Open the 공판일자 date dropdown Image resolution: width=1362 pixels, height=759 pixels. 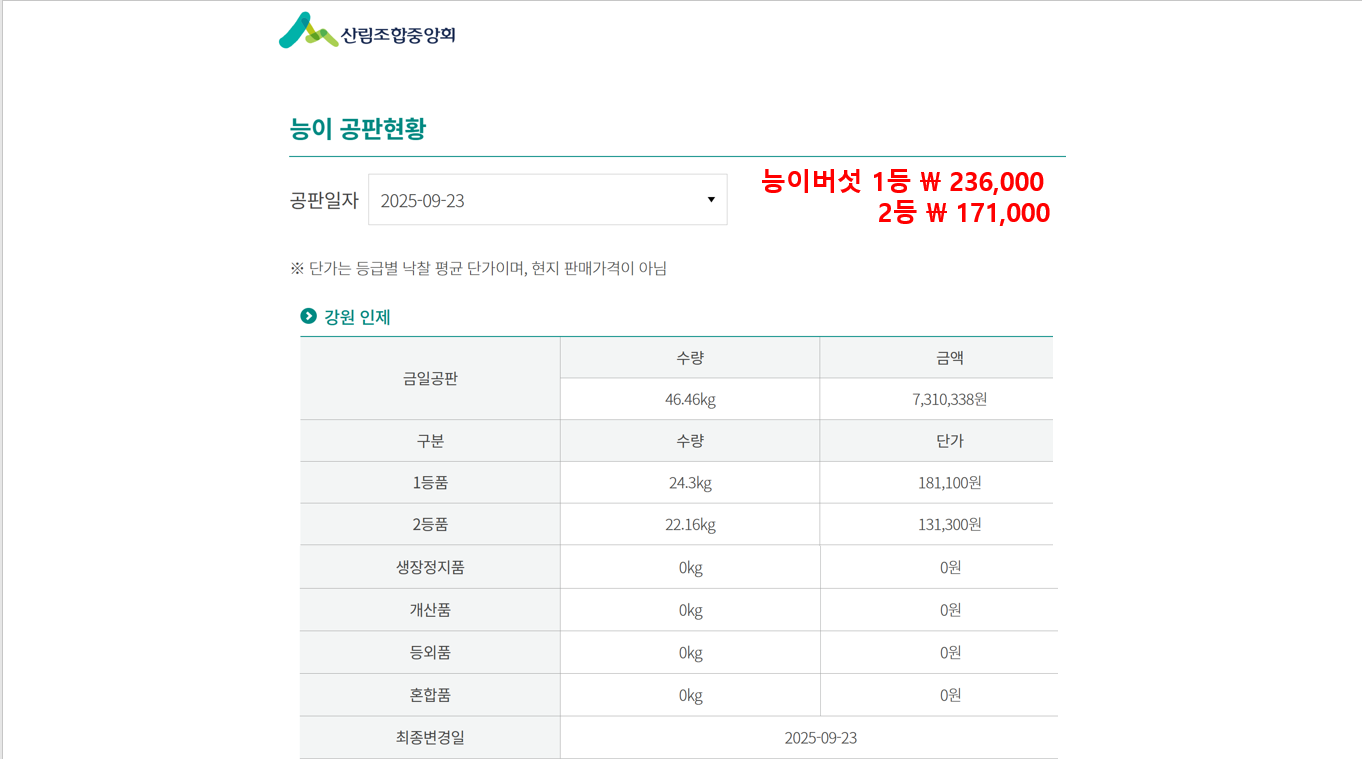tap(547, 200)
